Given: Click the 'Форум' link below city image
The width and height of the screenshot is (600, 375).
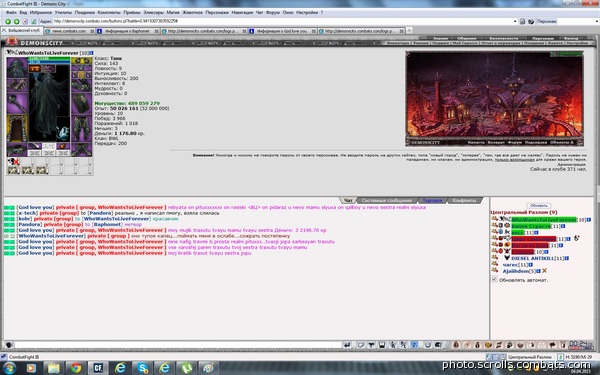Looking at the screenshot, I should tap(514, 143).
